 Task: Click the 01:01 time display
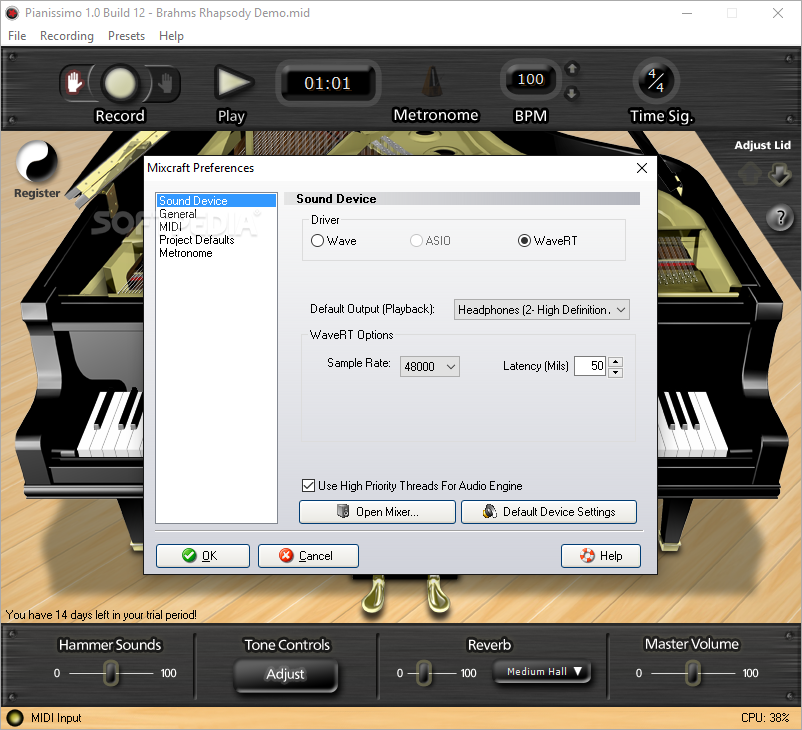(327, 83)
